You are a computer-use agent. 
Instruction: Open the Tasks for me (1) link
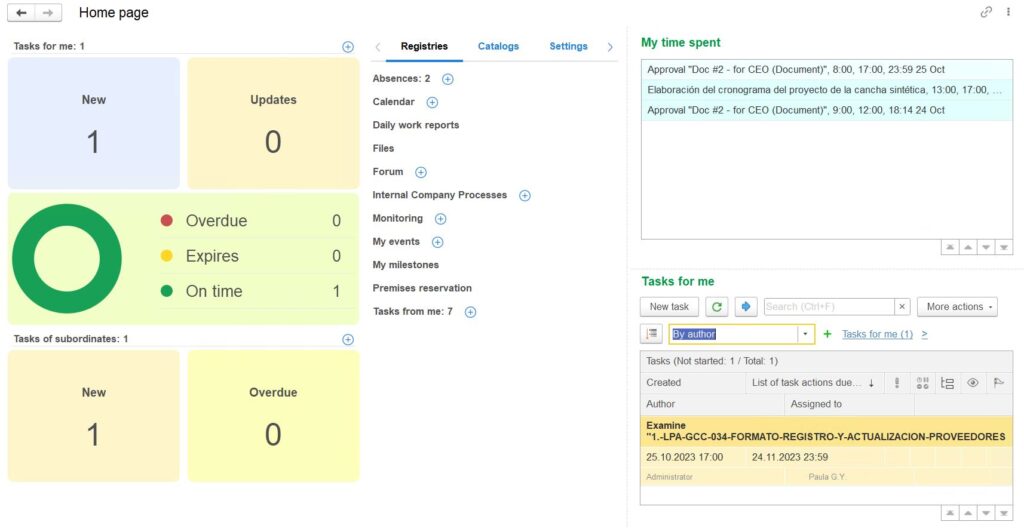tap(877, 334)
